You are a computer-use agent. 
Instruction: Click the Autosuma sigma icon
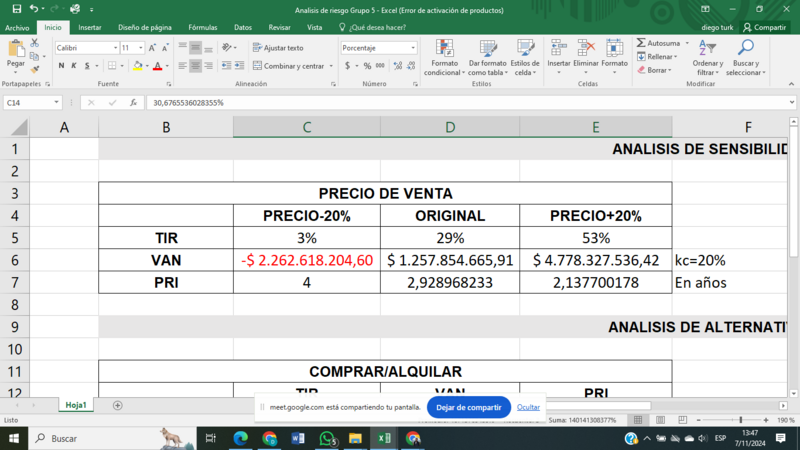tap(641, 43)
